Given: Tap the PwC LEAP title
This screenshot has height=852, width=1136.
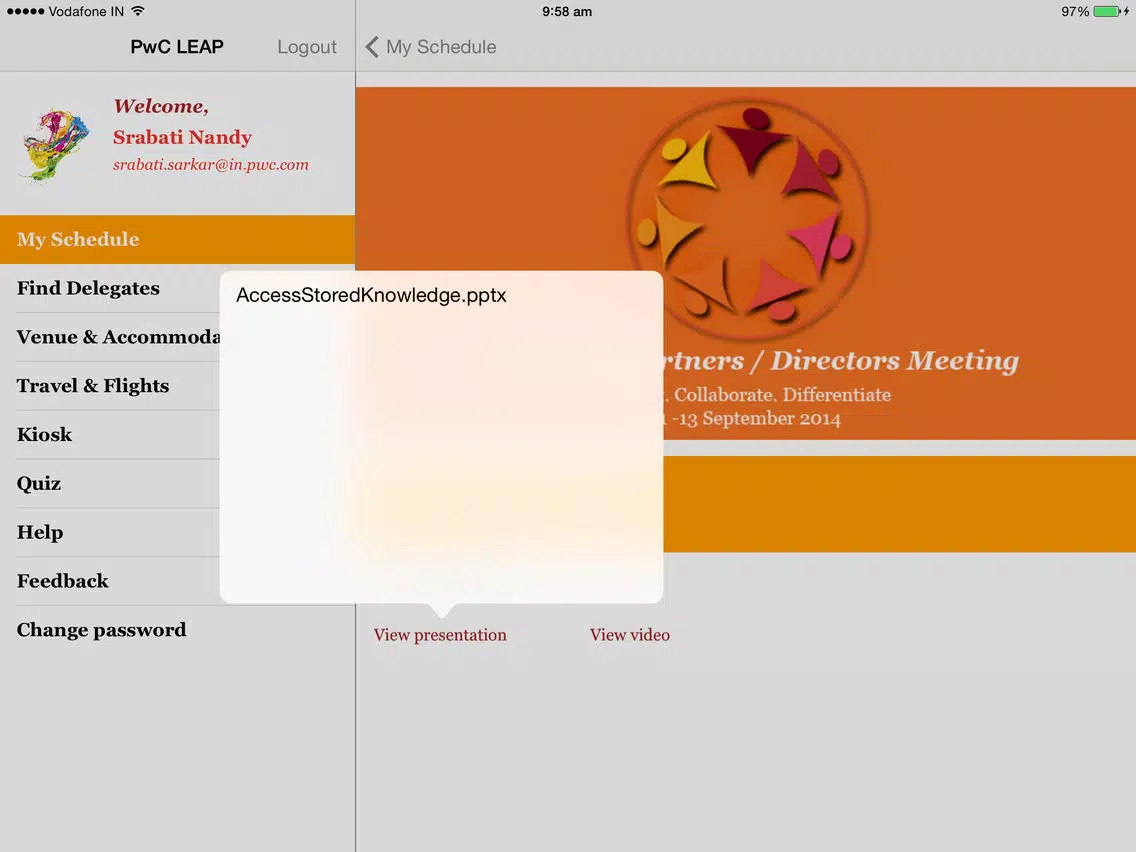Looking at the screenshot, I should [x=177, y=47].
